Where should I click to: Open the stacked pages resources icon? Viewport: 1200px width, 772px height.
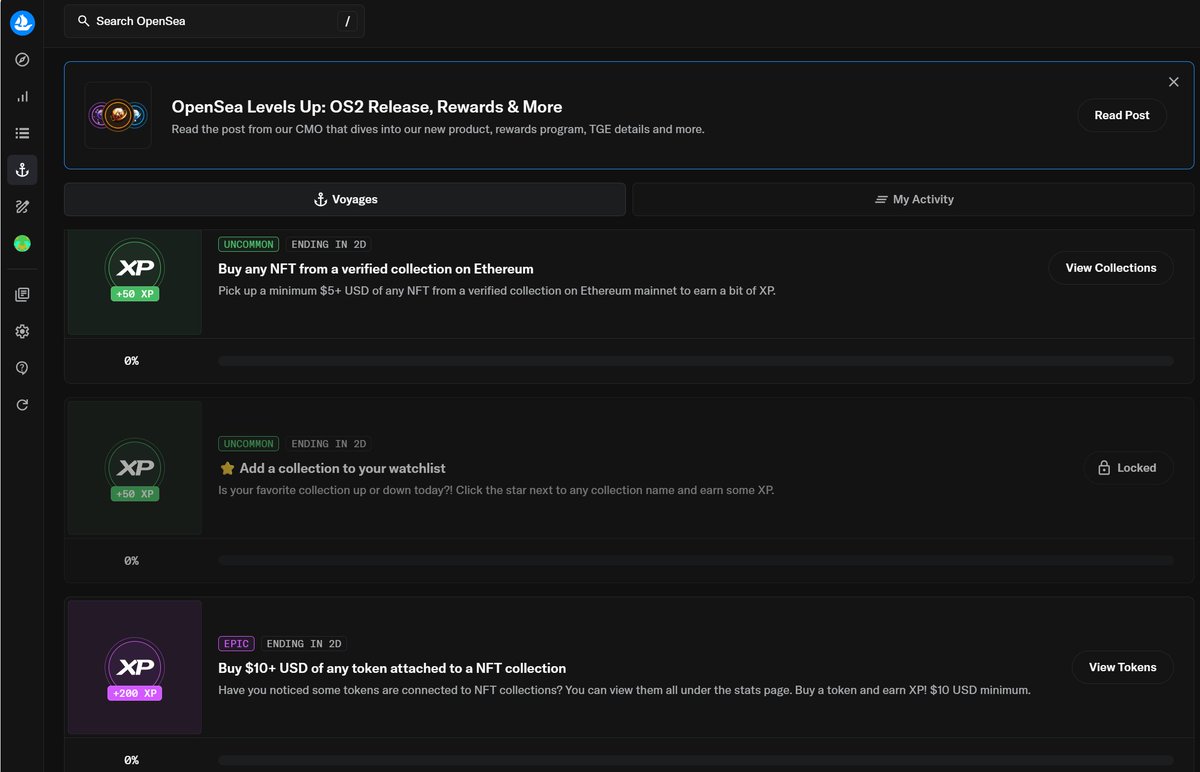tap(22, 295)
